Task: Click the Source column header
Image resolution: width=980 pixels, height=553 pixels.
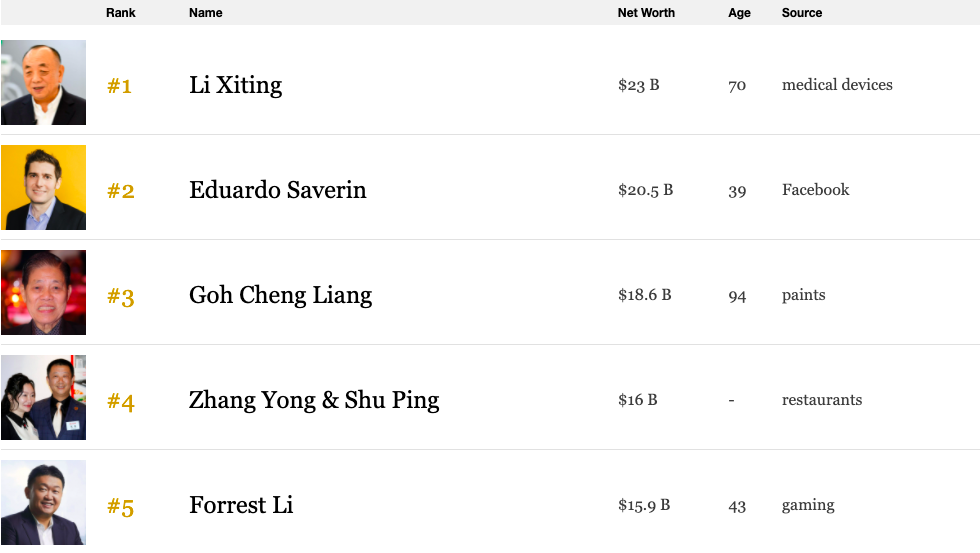Action: [802, 13]
